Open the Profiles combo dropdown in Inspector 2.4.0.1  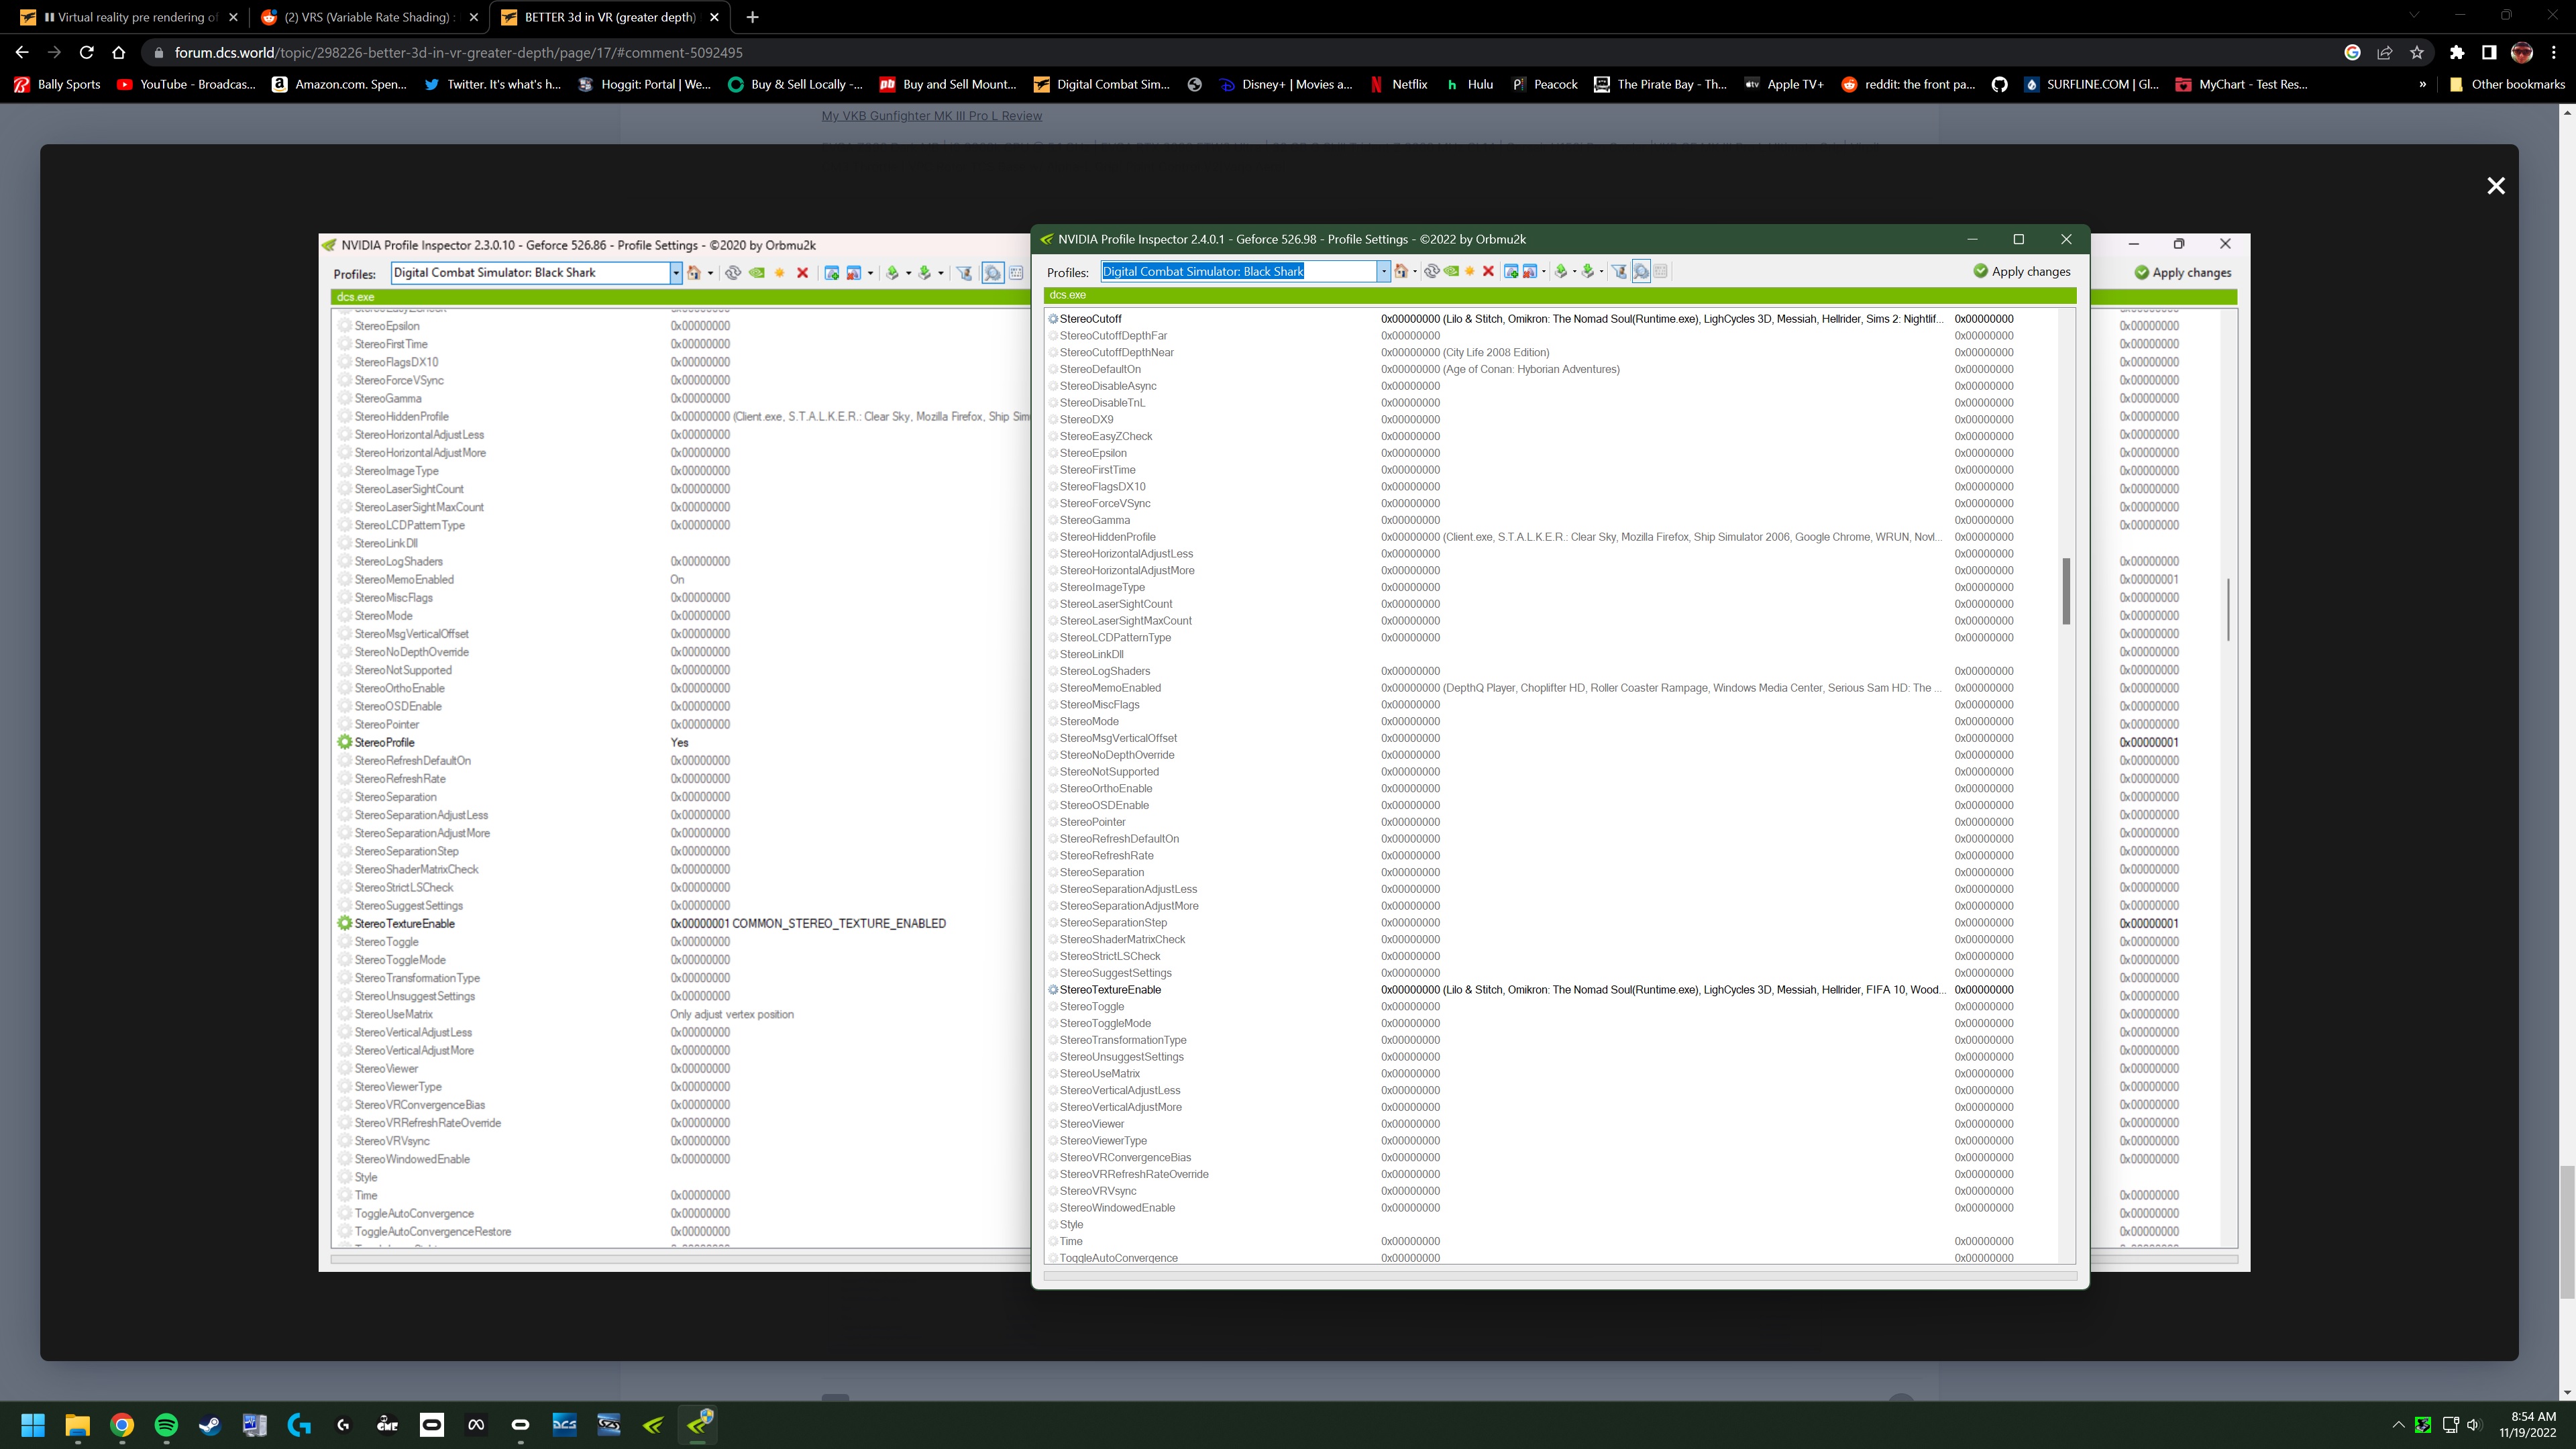click(1383, 271)
